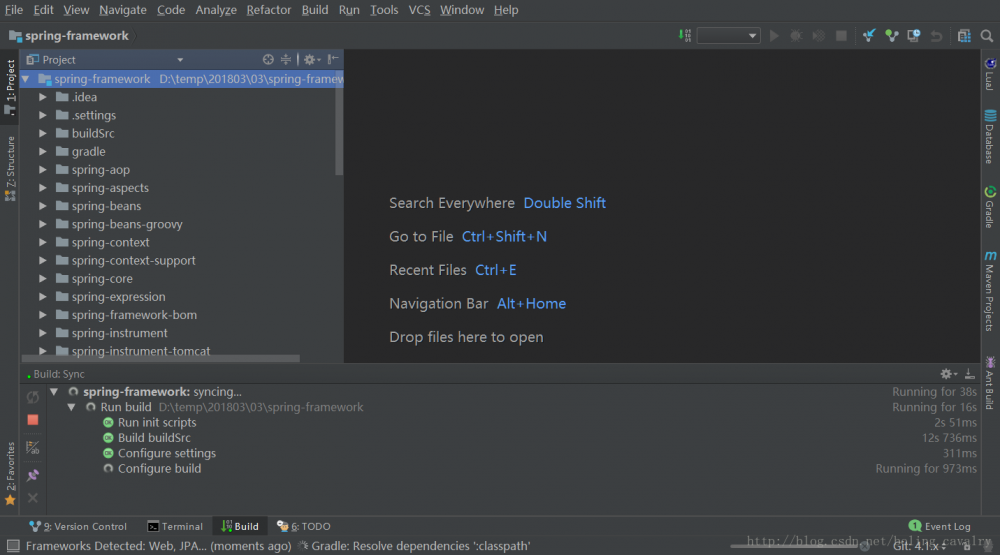Open Build panel gear settings

[948, 374]
